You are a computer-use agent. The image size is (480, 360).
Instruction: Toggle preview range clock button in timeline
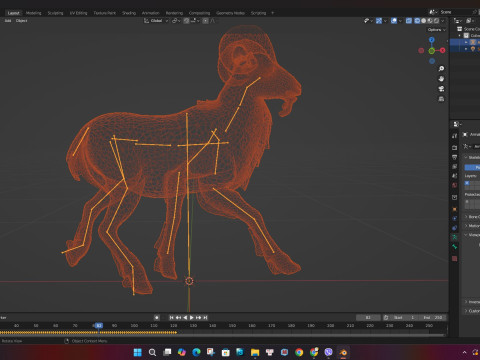[x=386, y=317]
